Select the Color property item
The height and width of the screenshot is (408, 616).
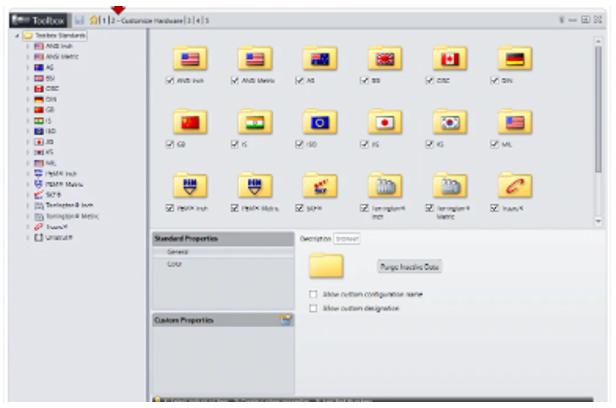tap(174, 264)
